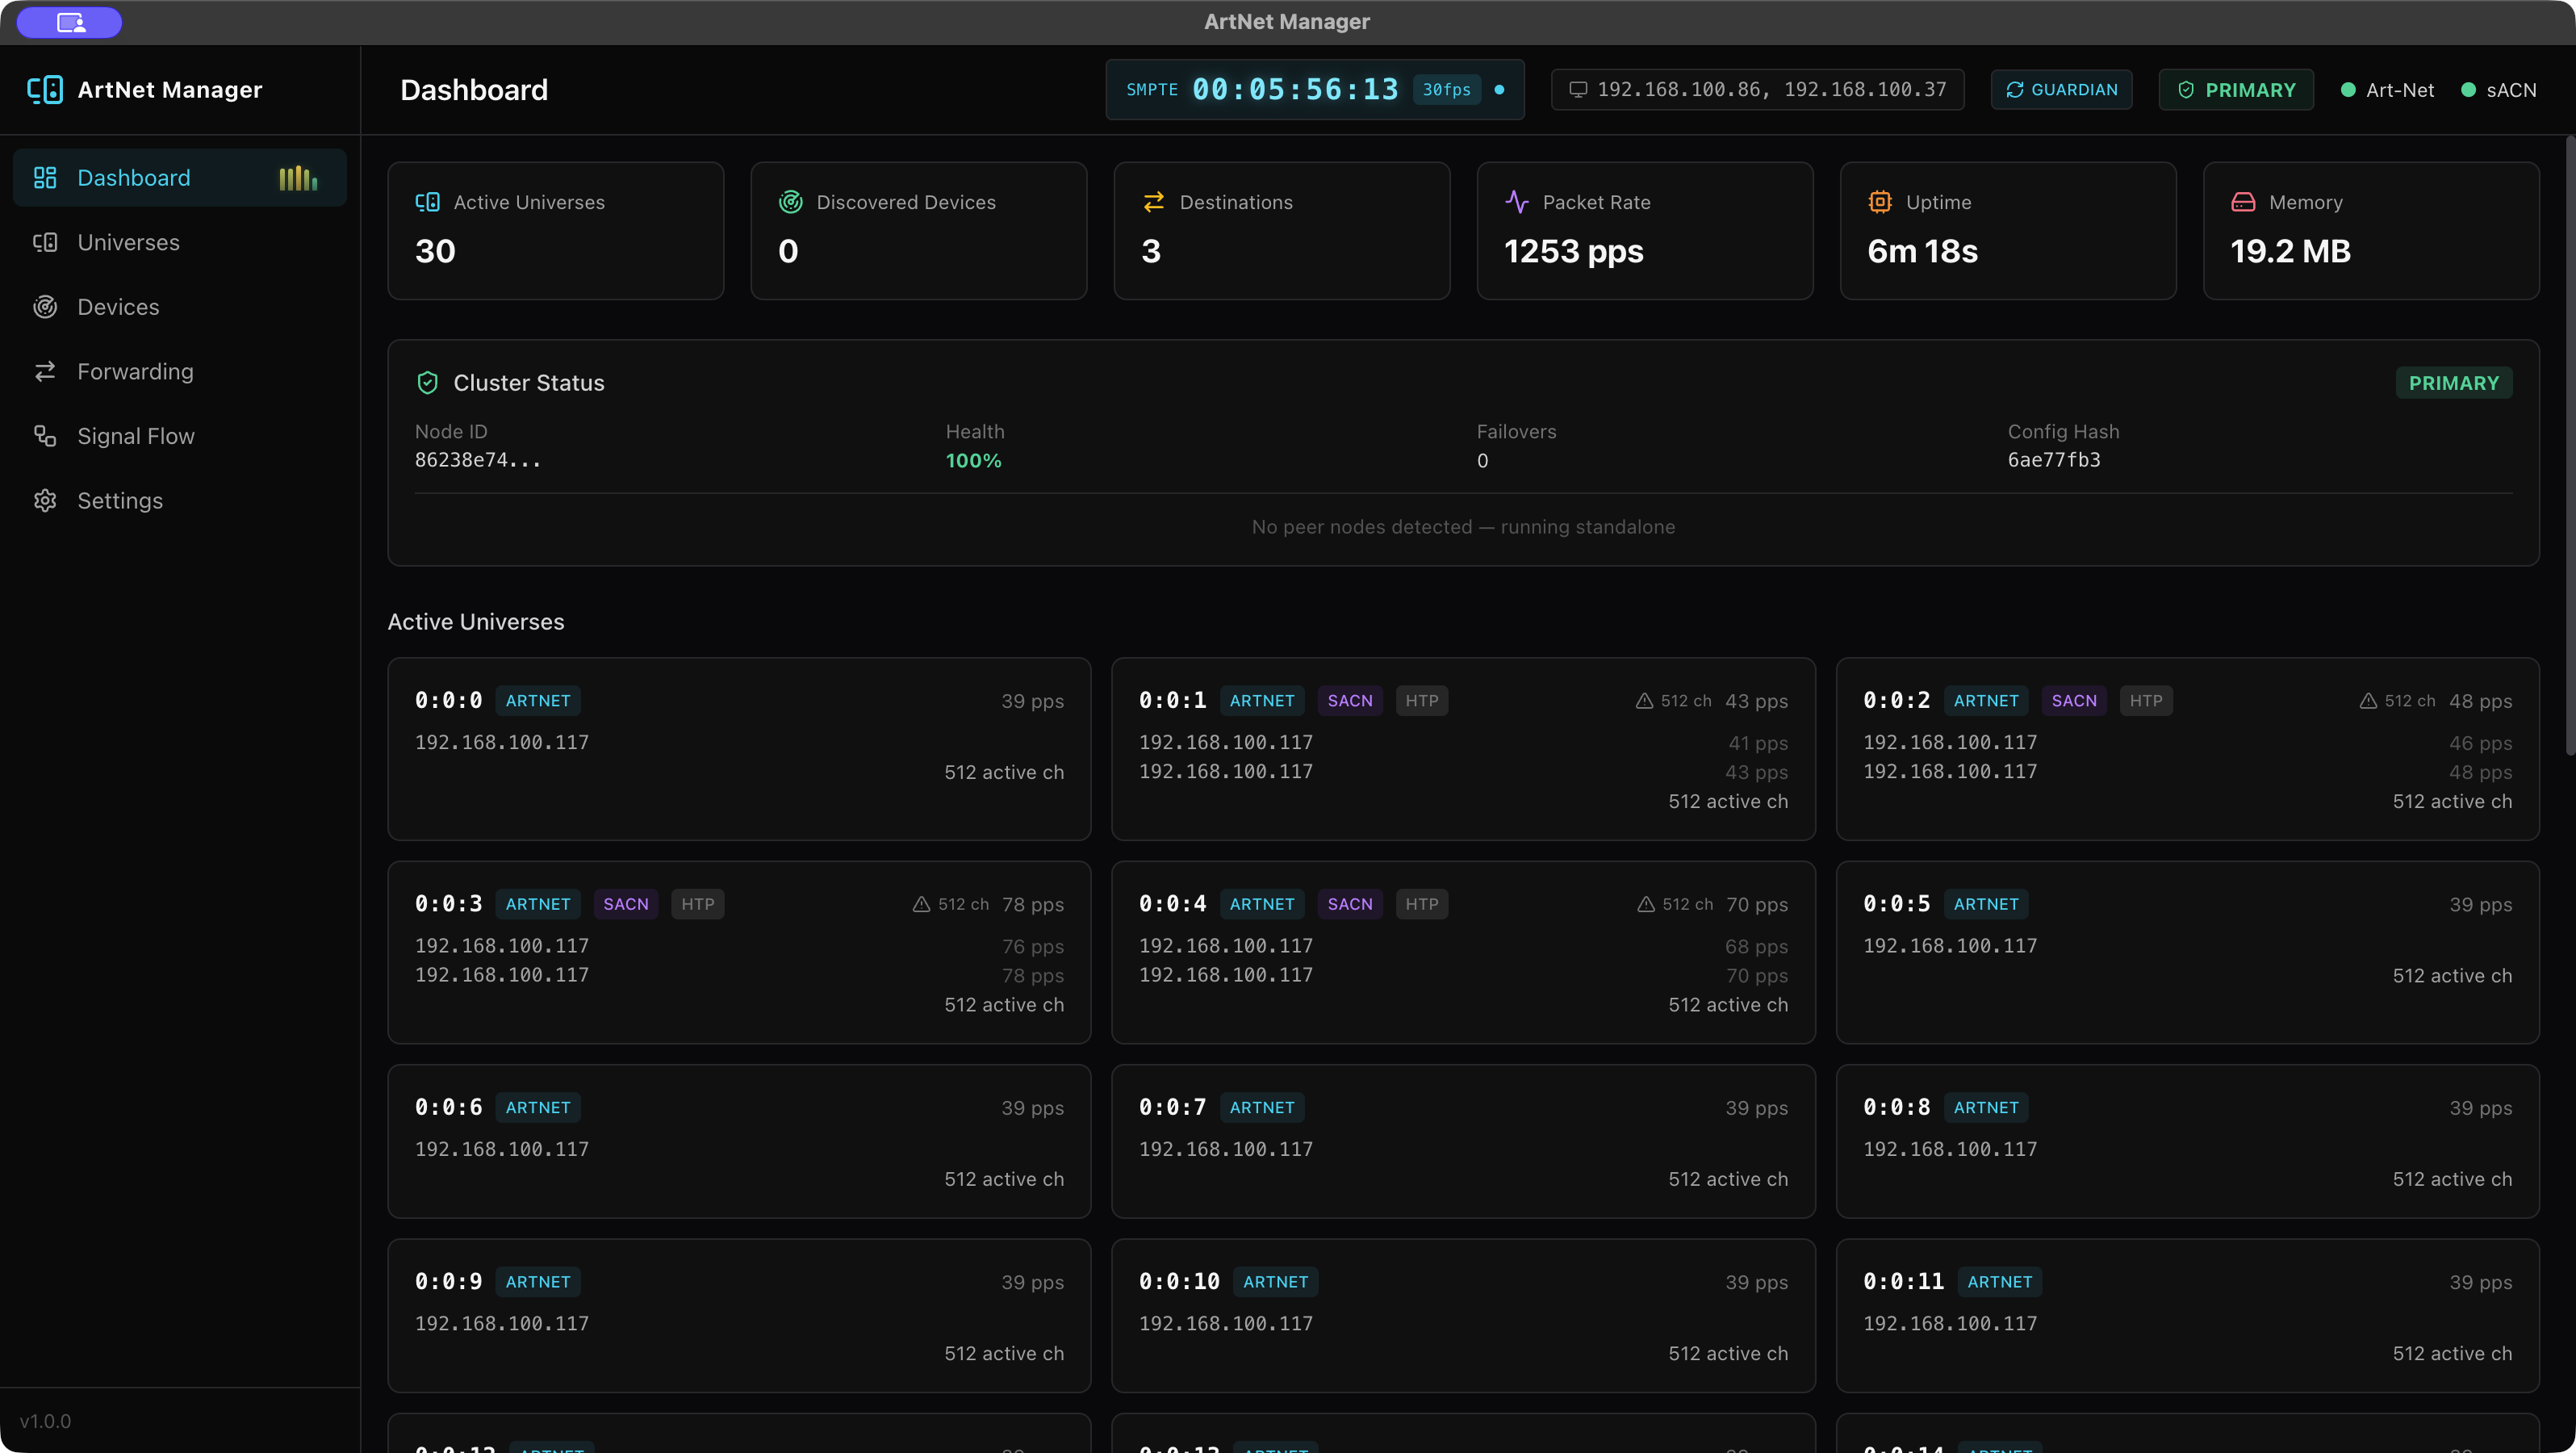Screen dimensions: 2576x1453
Task: Click the Uptime chip icon
Action: coord(1880,202)
